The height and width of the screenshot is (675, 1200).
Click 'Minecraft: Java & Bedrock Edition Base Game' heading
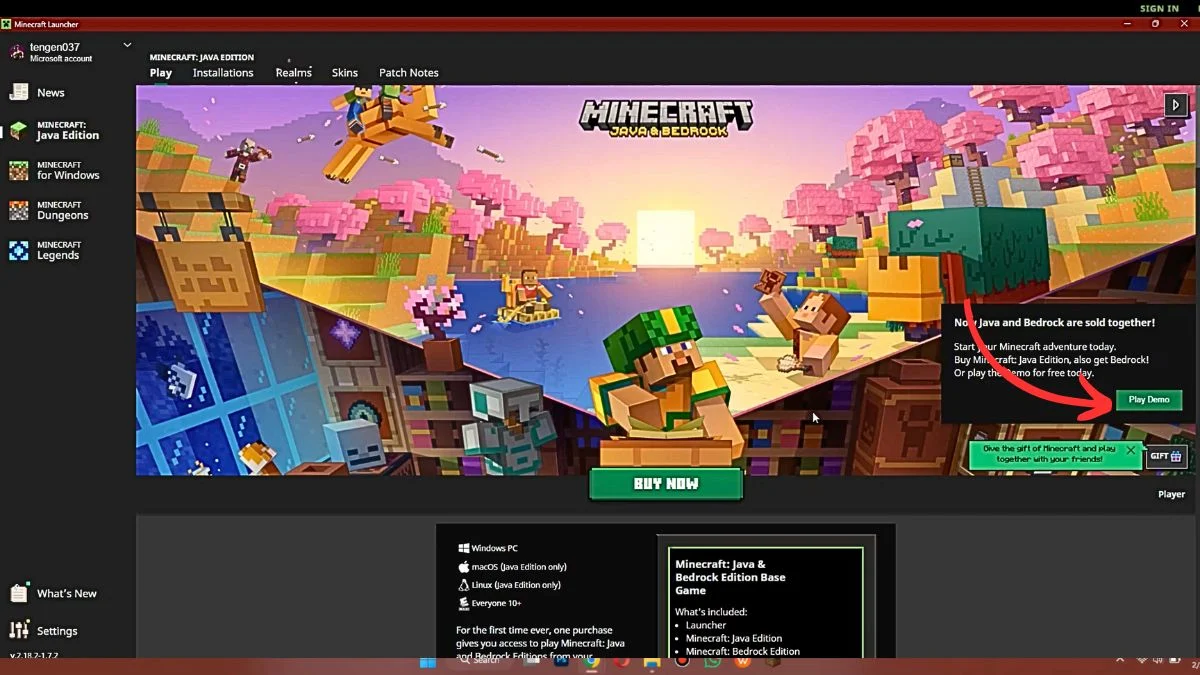[x=730, y=577]
